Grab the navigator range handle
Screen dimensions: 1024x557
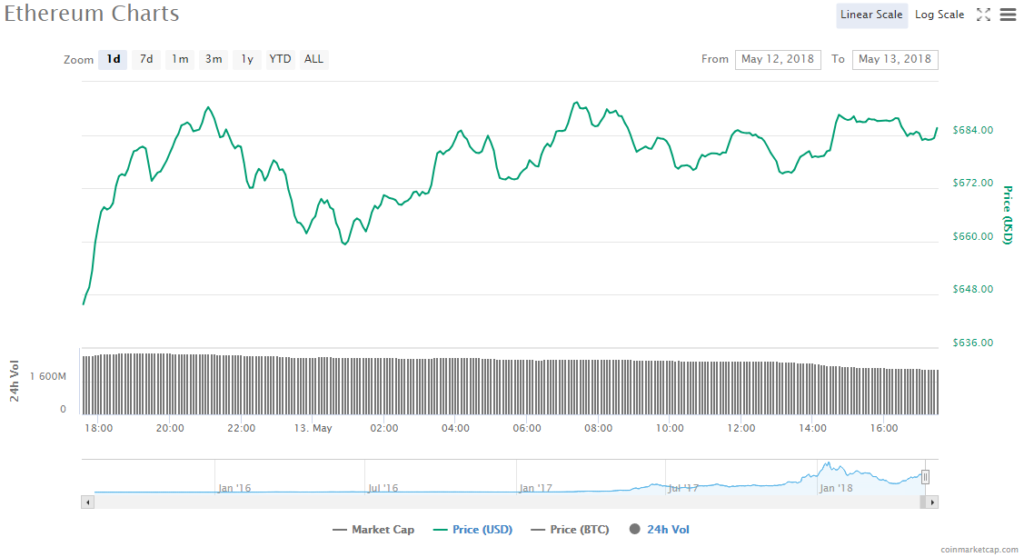[x=925, y=477]
